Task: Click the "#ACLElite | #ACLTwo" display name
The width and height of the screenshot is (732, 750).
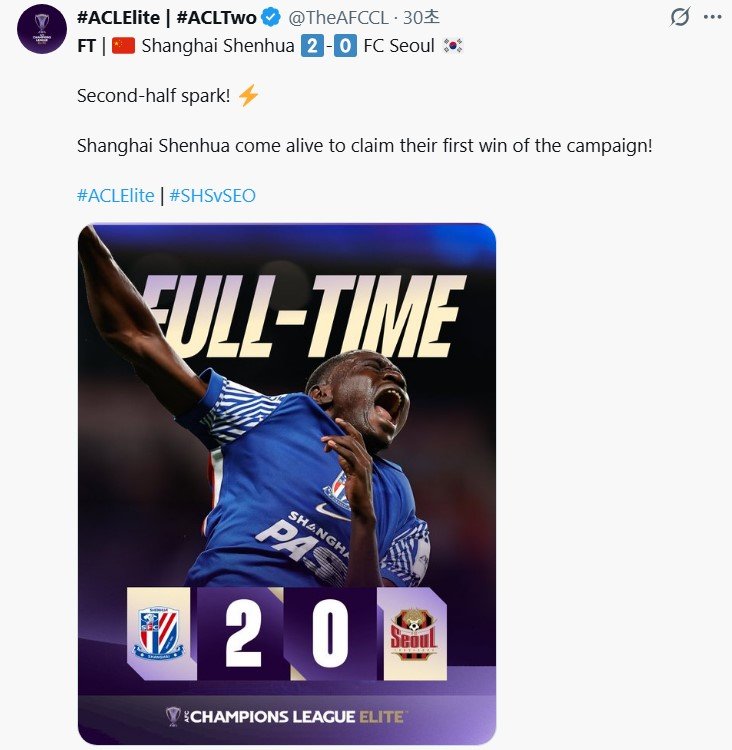Action: coord(166,17)
